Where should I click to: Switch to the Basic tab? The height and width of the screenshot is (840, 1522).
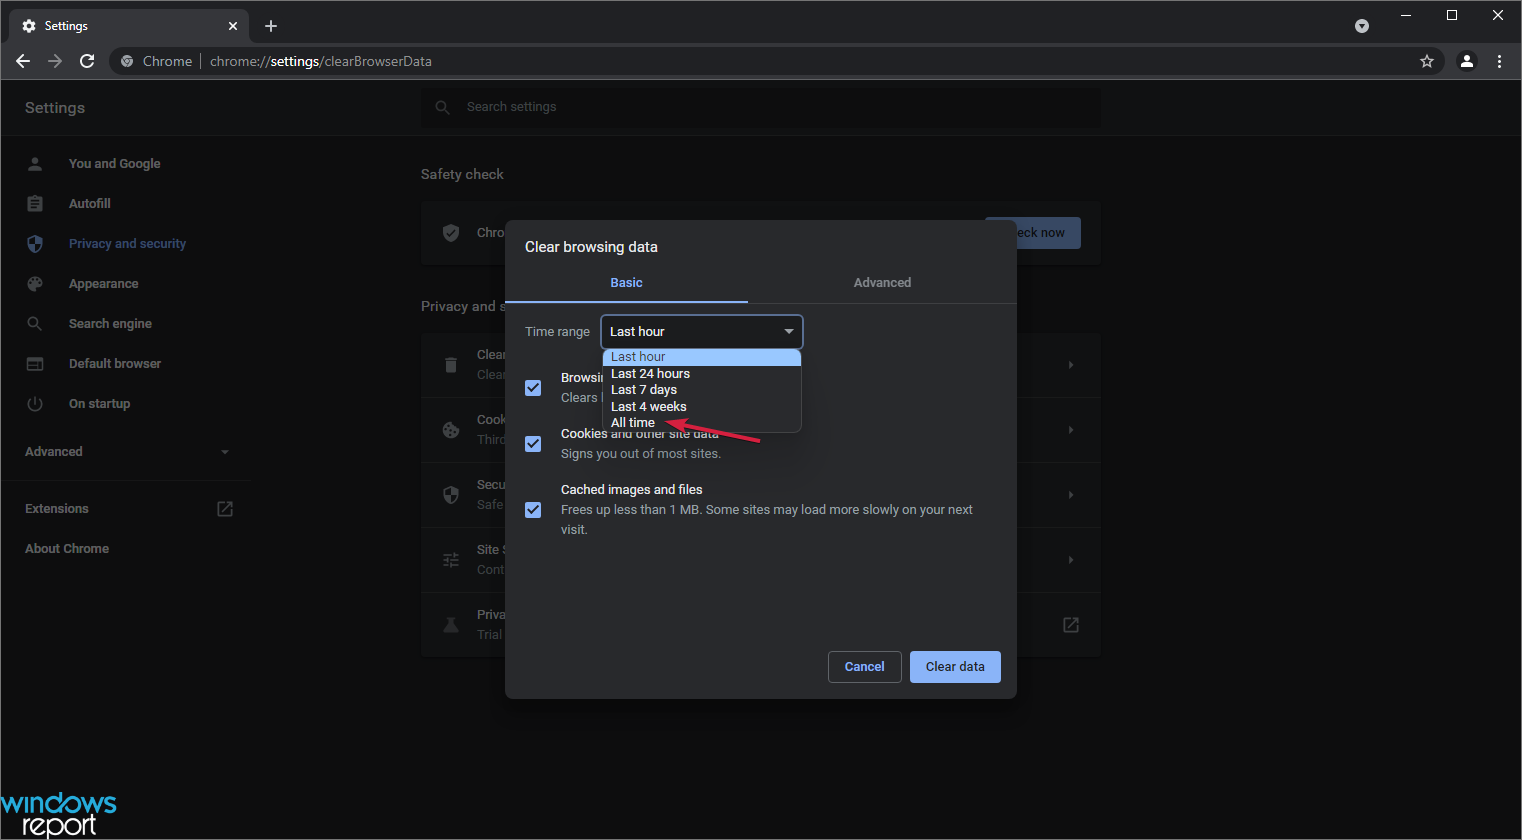point(626,283)
